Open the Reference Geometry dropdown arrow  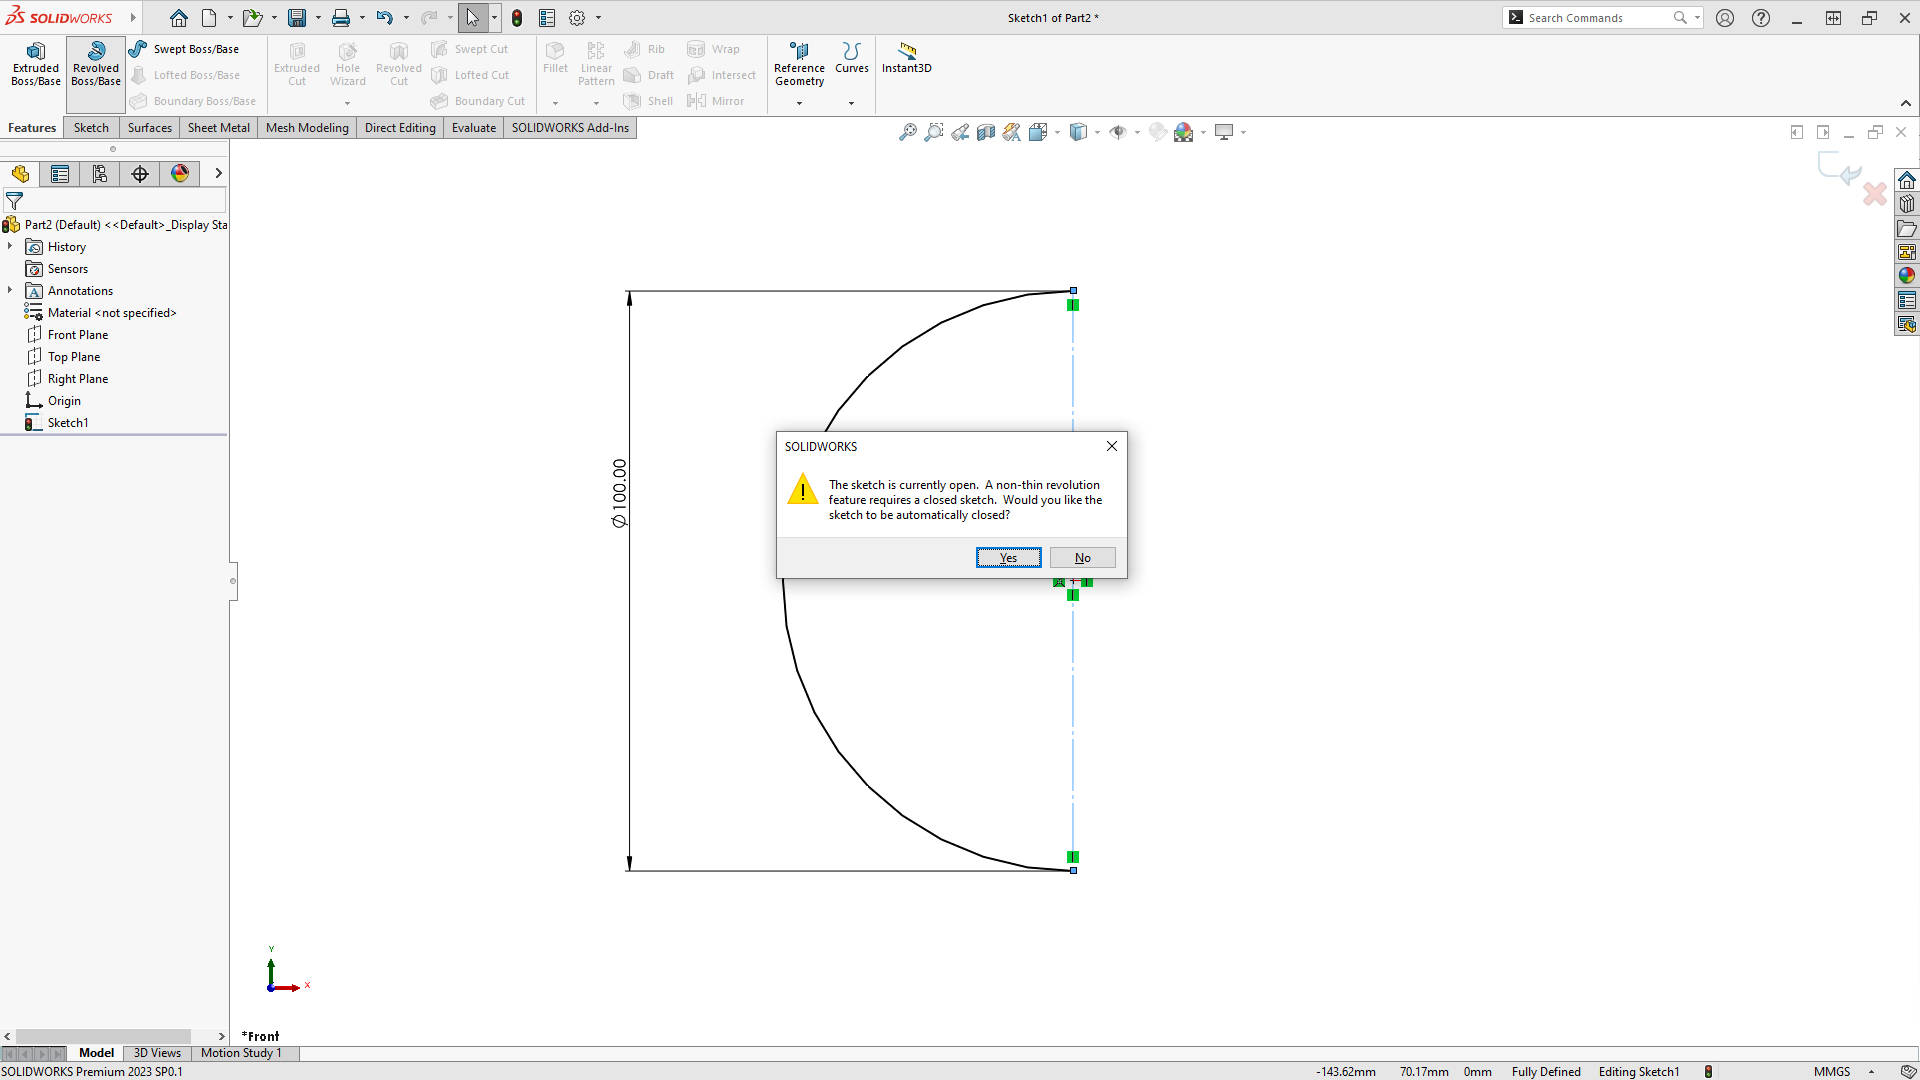tap(799, 103)
